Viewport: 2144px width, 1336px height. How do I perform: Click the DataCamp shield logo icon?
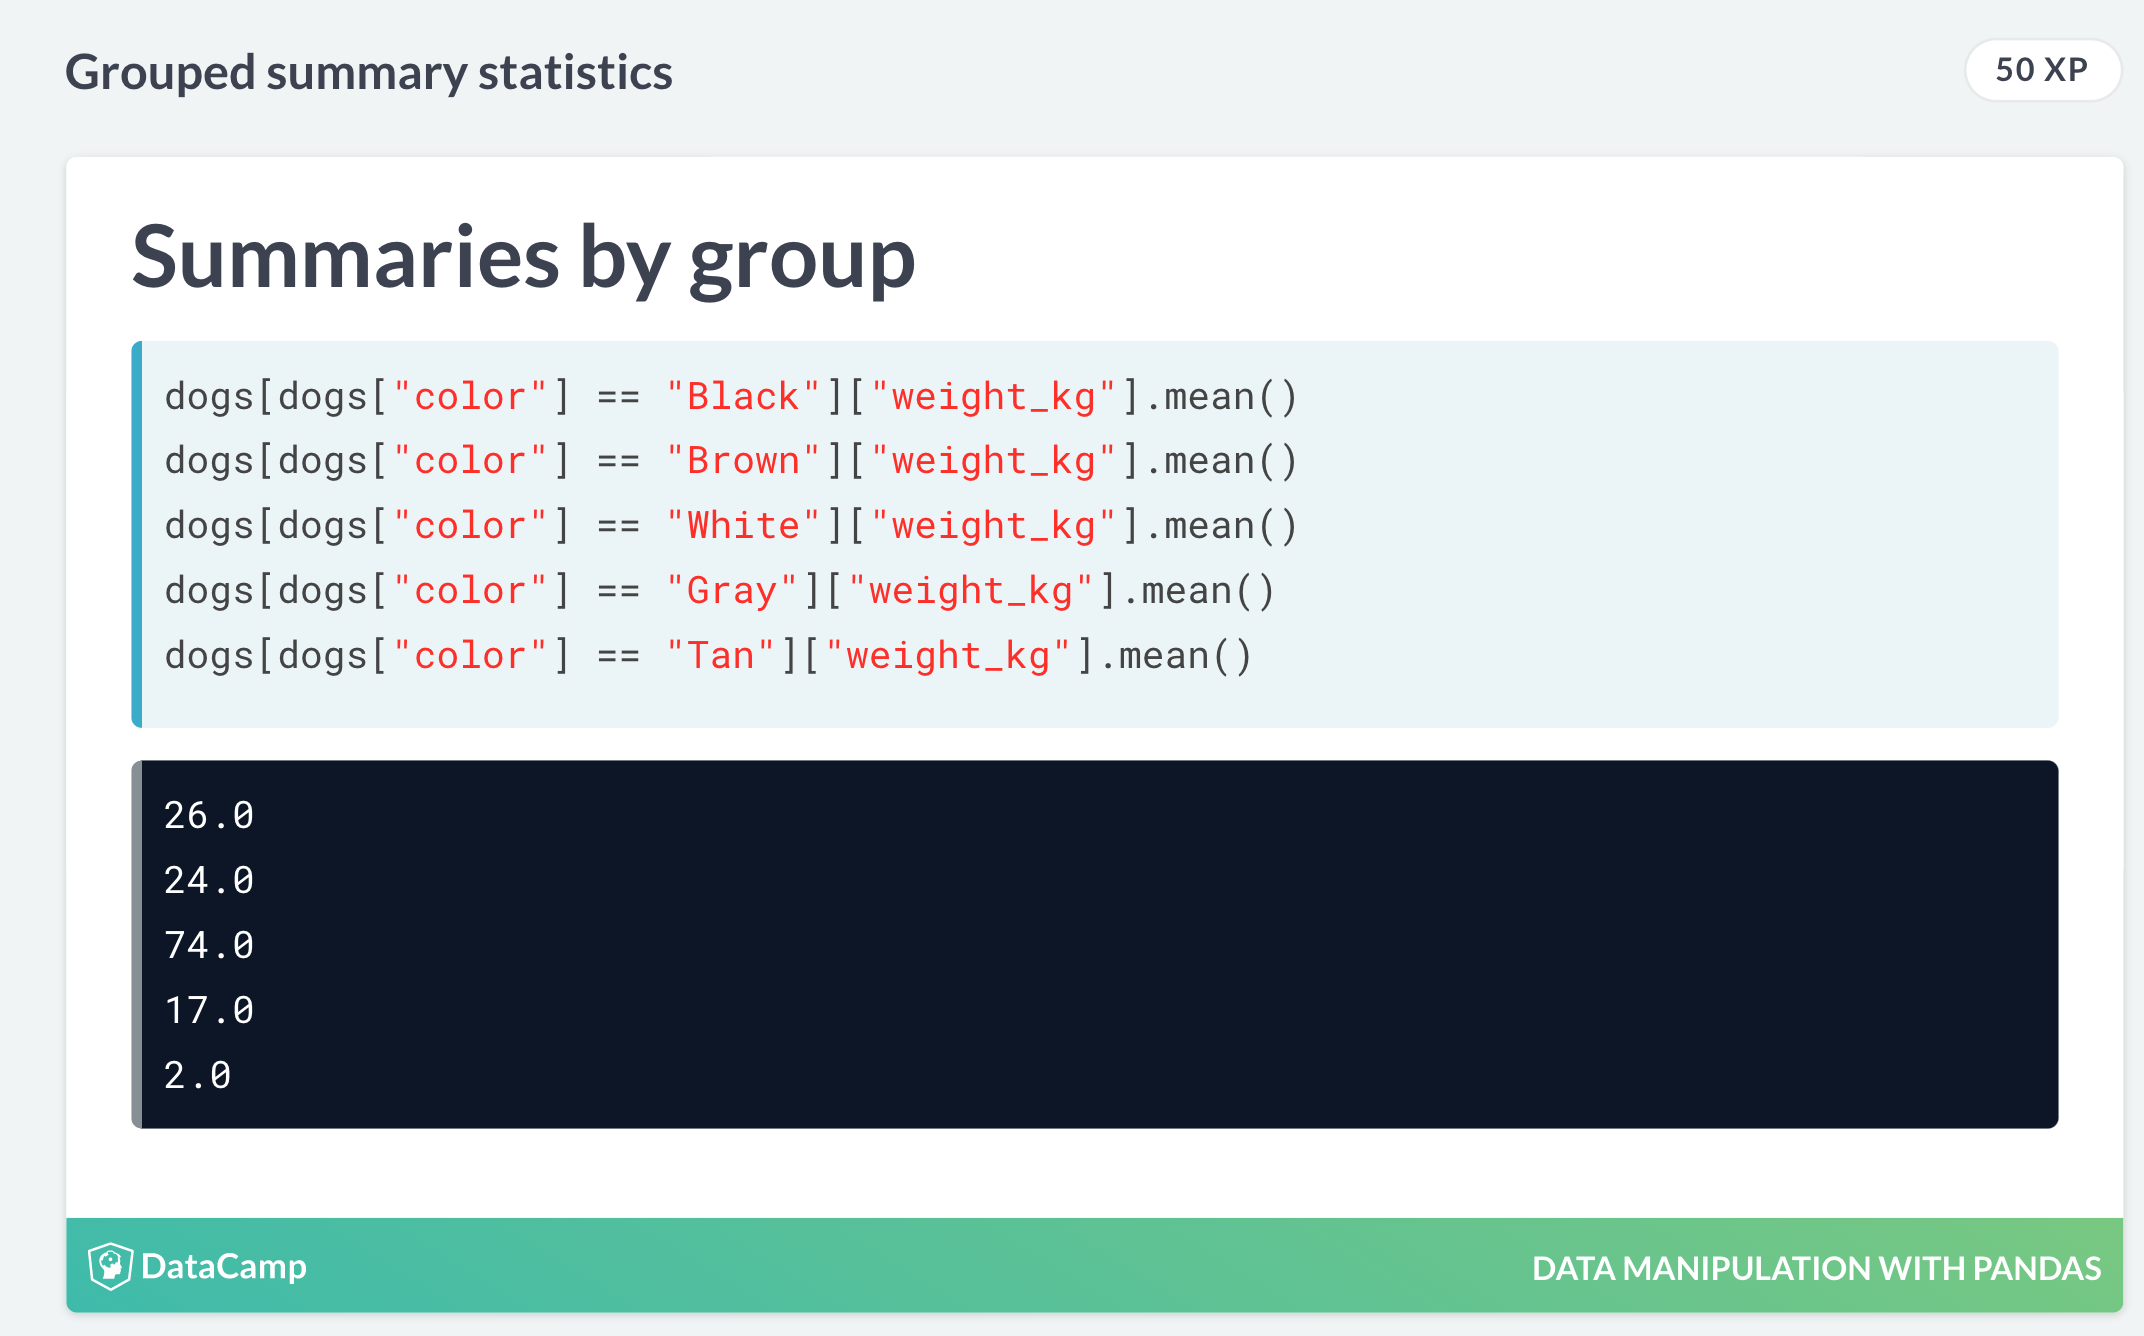110,1266
